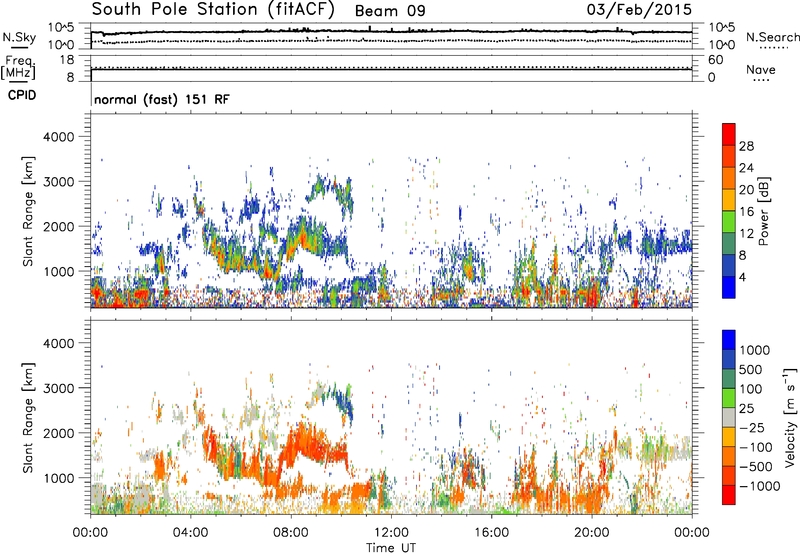The width and height of the screenshot is (800, 554).
Task: Select the '16' label on Power color bar
Action: (746, 212)
